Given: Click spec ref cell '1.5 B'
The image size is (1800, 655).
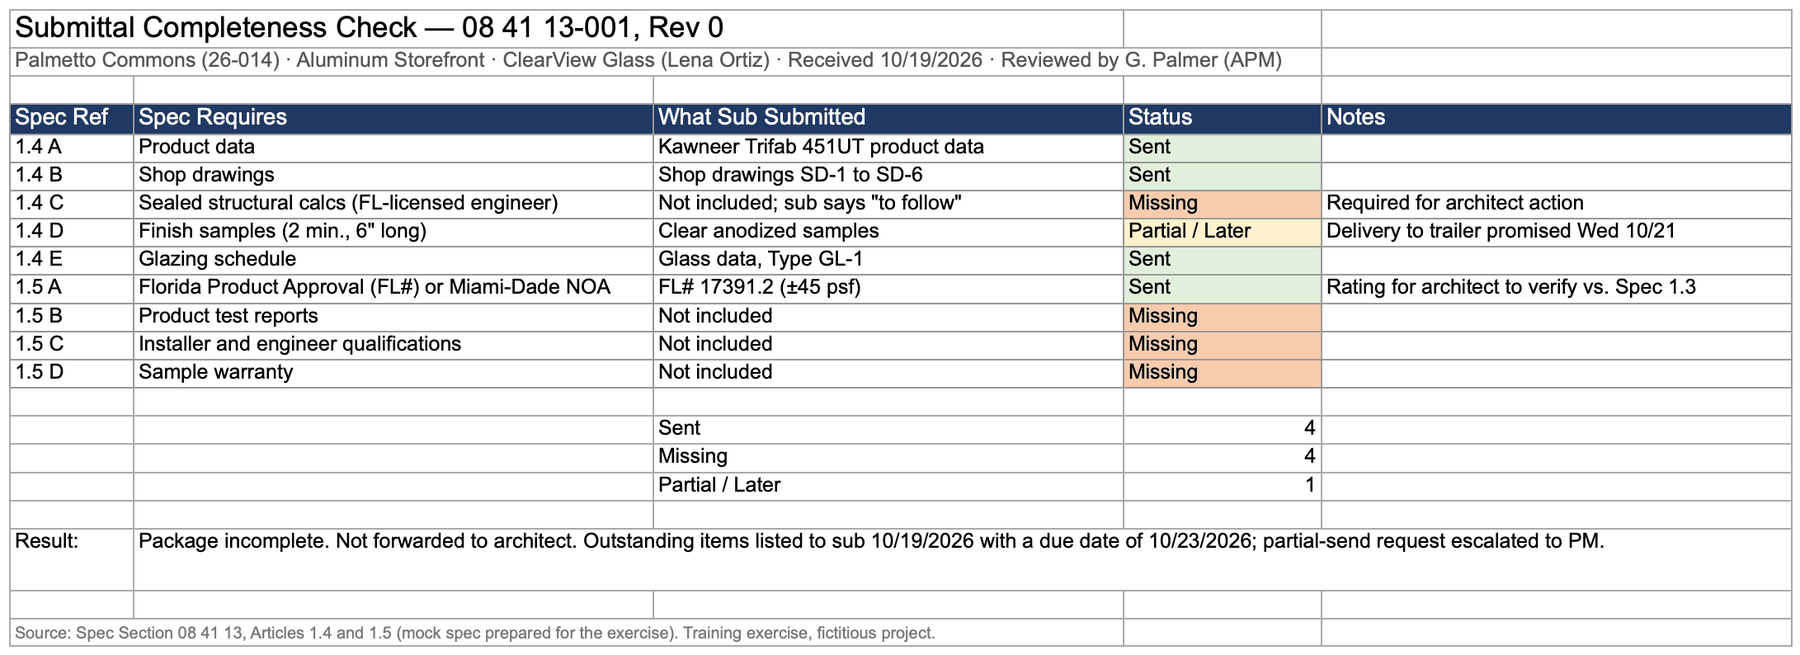Looking at the screenshot, I should 72,316.
